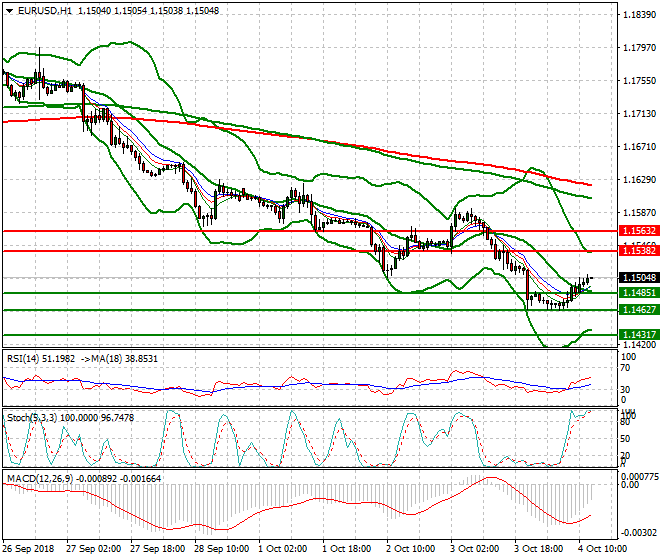Select the green 1.14627 horizontal line
660x560 pixels.
click(310, 310)
